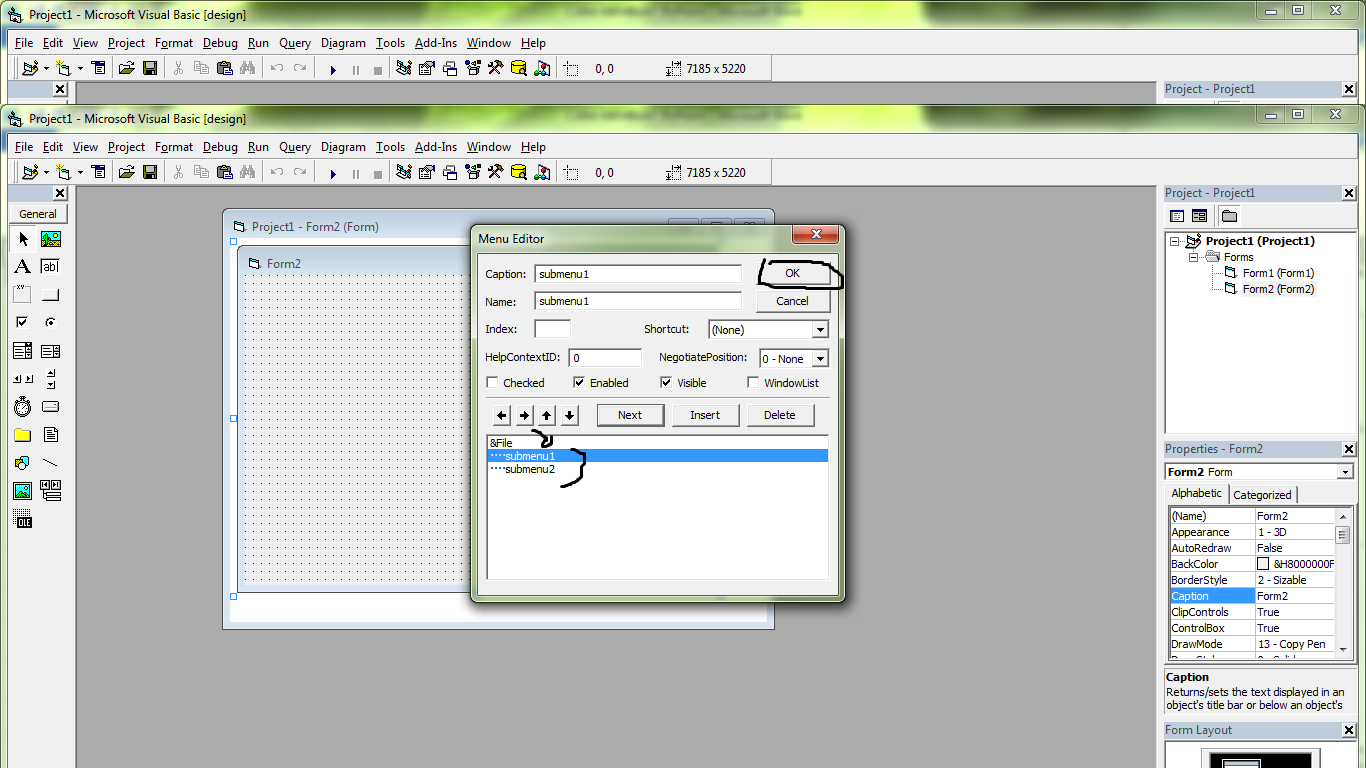Open the Form2 object dropdown in Properties panel

1345,472
